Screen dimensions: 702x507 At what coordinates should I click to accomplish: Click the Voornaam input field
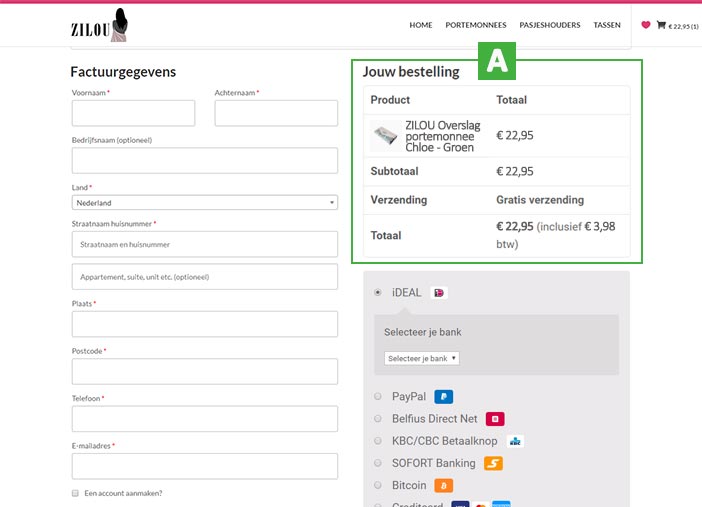(x=133, y=113)
